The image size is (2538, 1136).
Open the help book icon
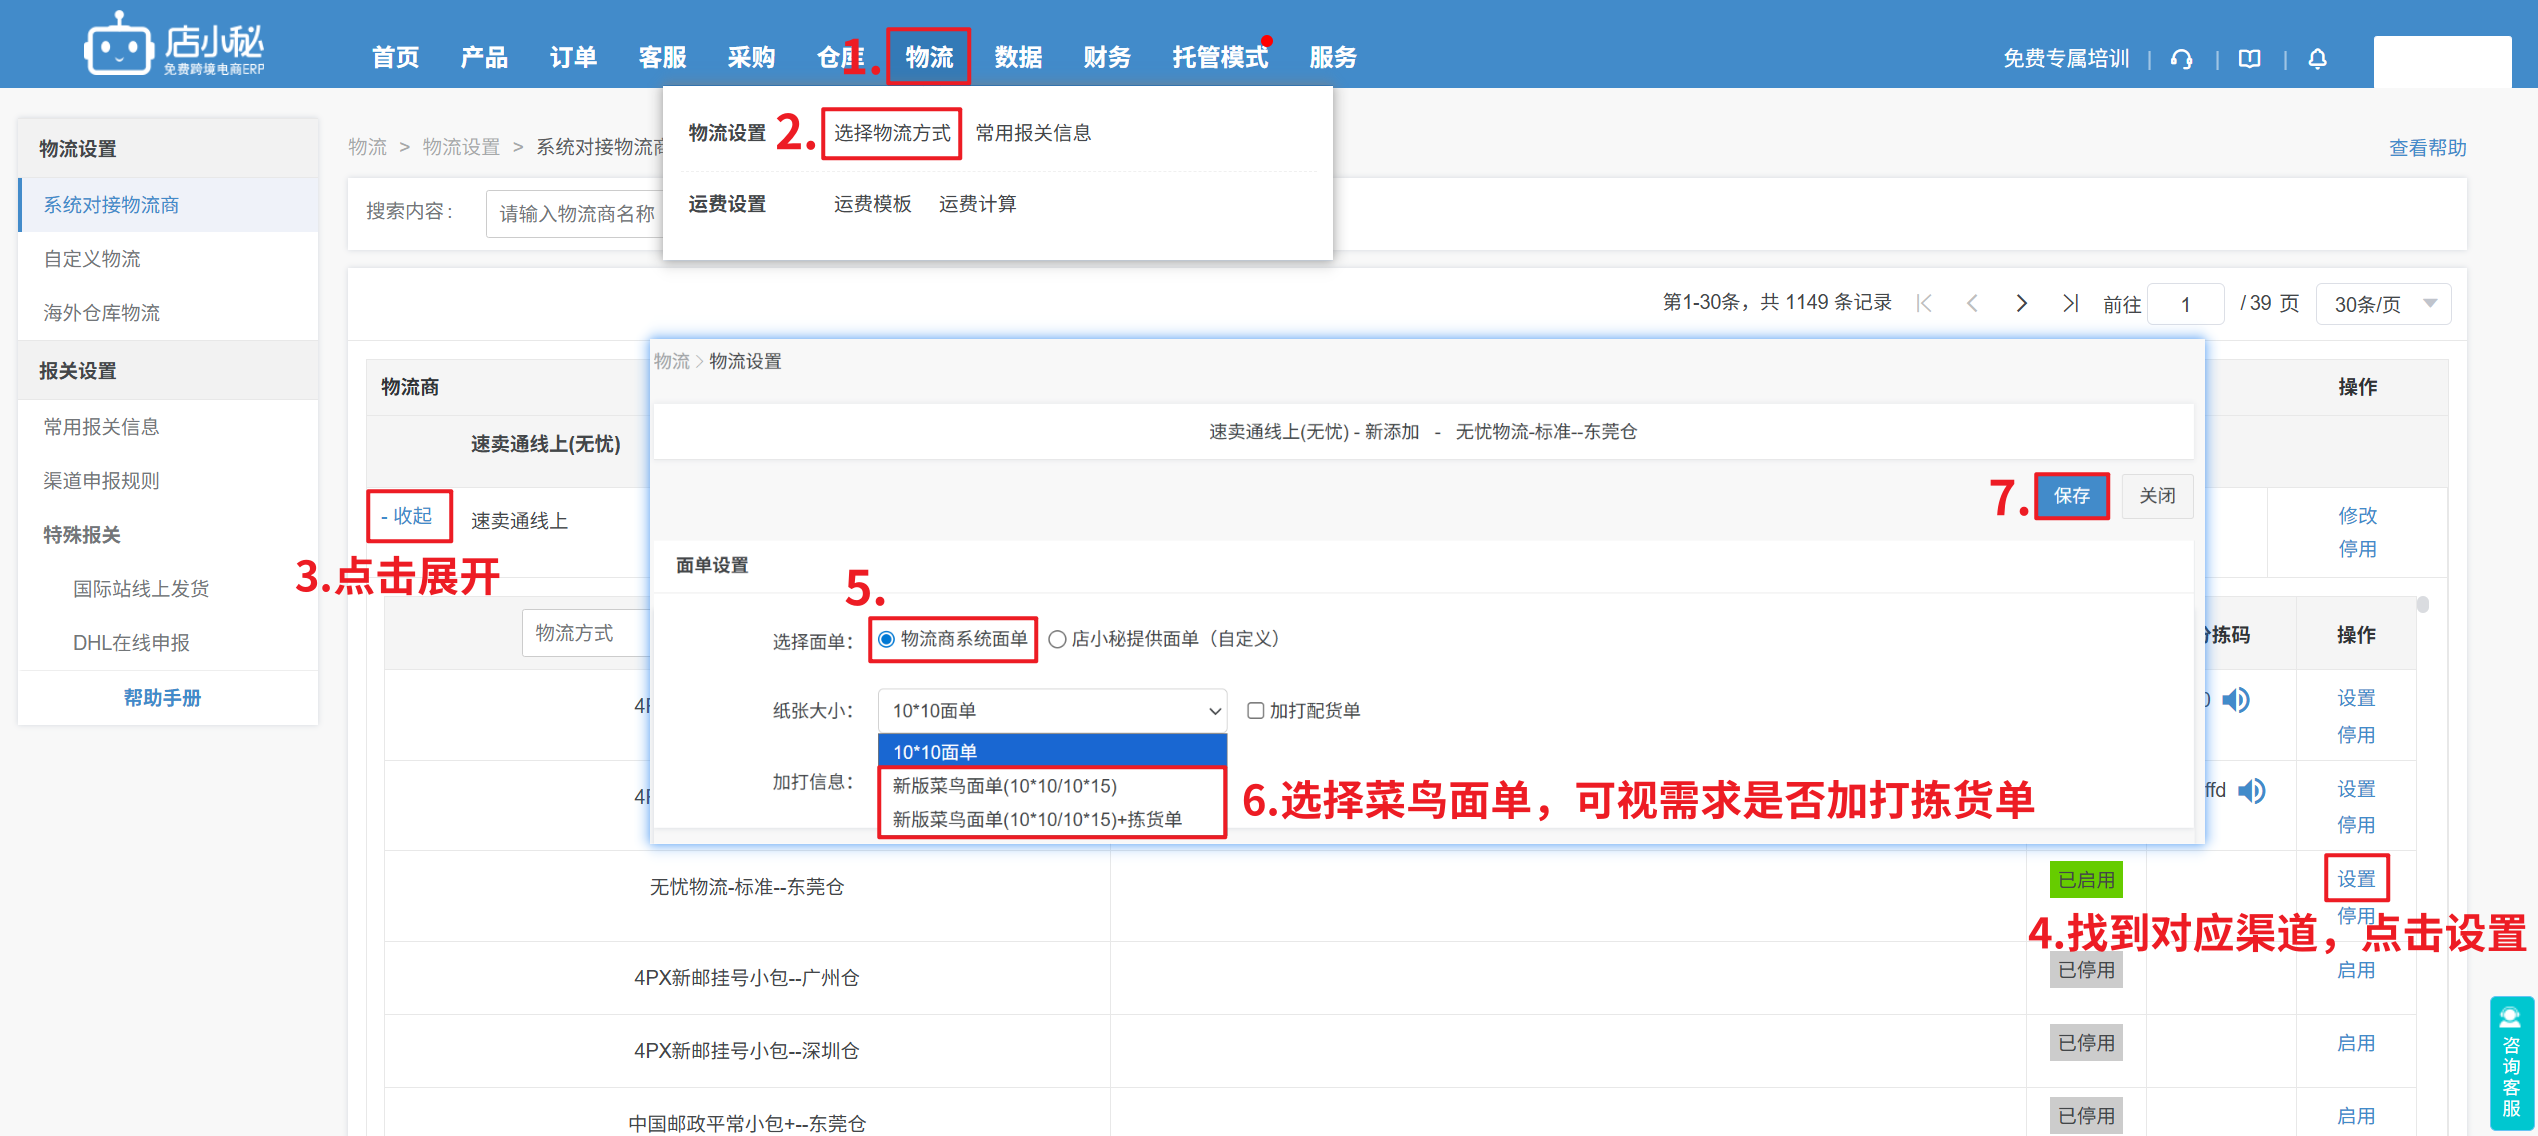pyautogui.click(x=2249, y=59)
